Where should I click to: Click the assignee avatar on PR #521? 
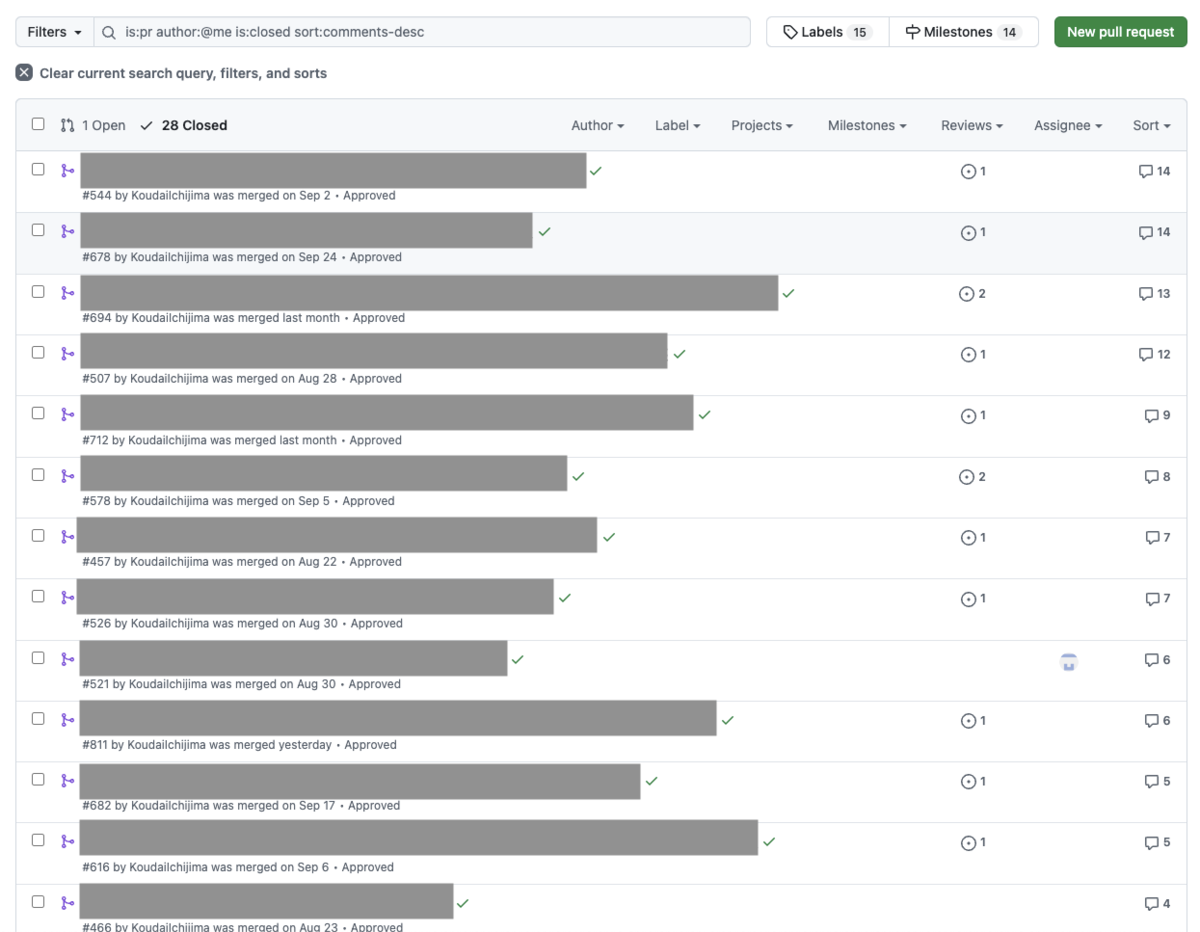click(1069, 661)
